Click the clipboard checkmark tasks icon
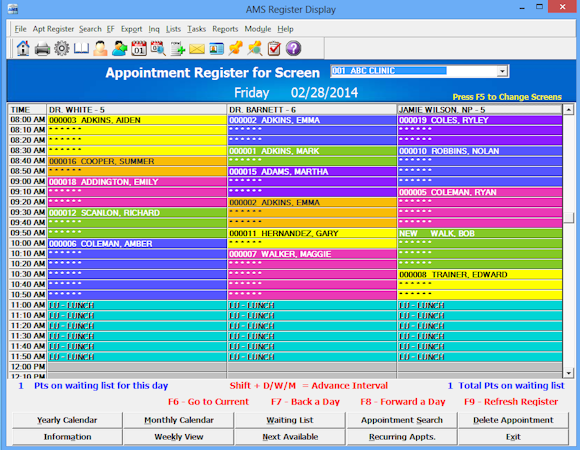This screenshot has width=580, height=450. [274, 48]
